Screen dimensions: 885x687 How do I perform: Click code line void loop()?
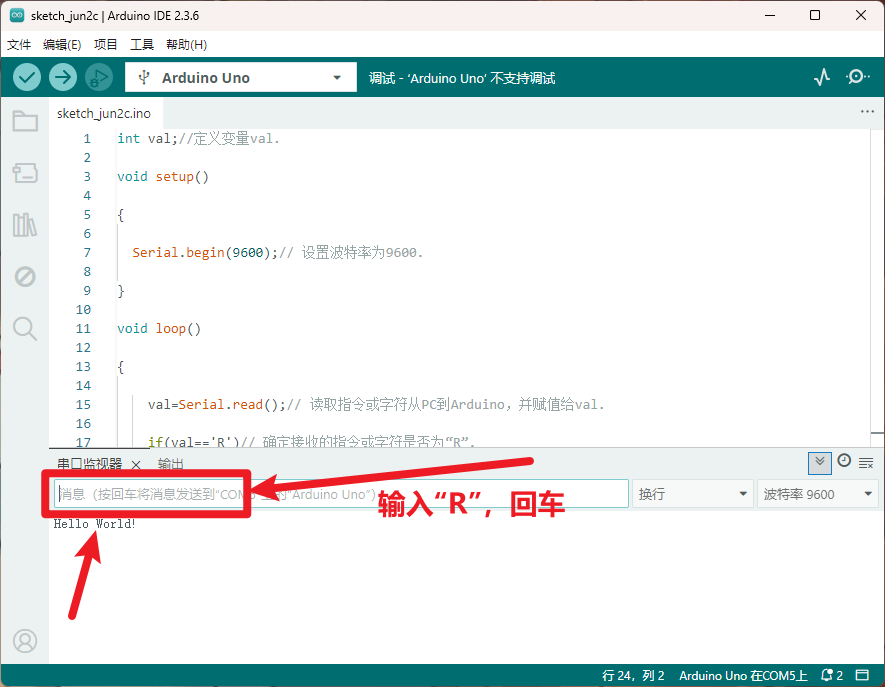(x=159, y=329)
